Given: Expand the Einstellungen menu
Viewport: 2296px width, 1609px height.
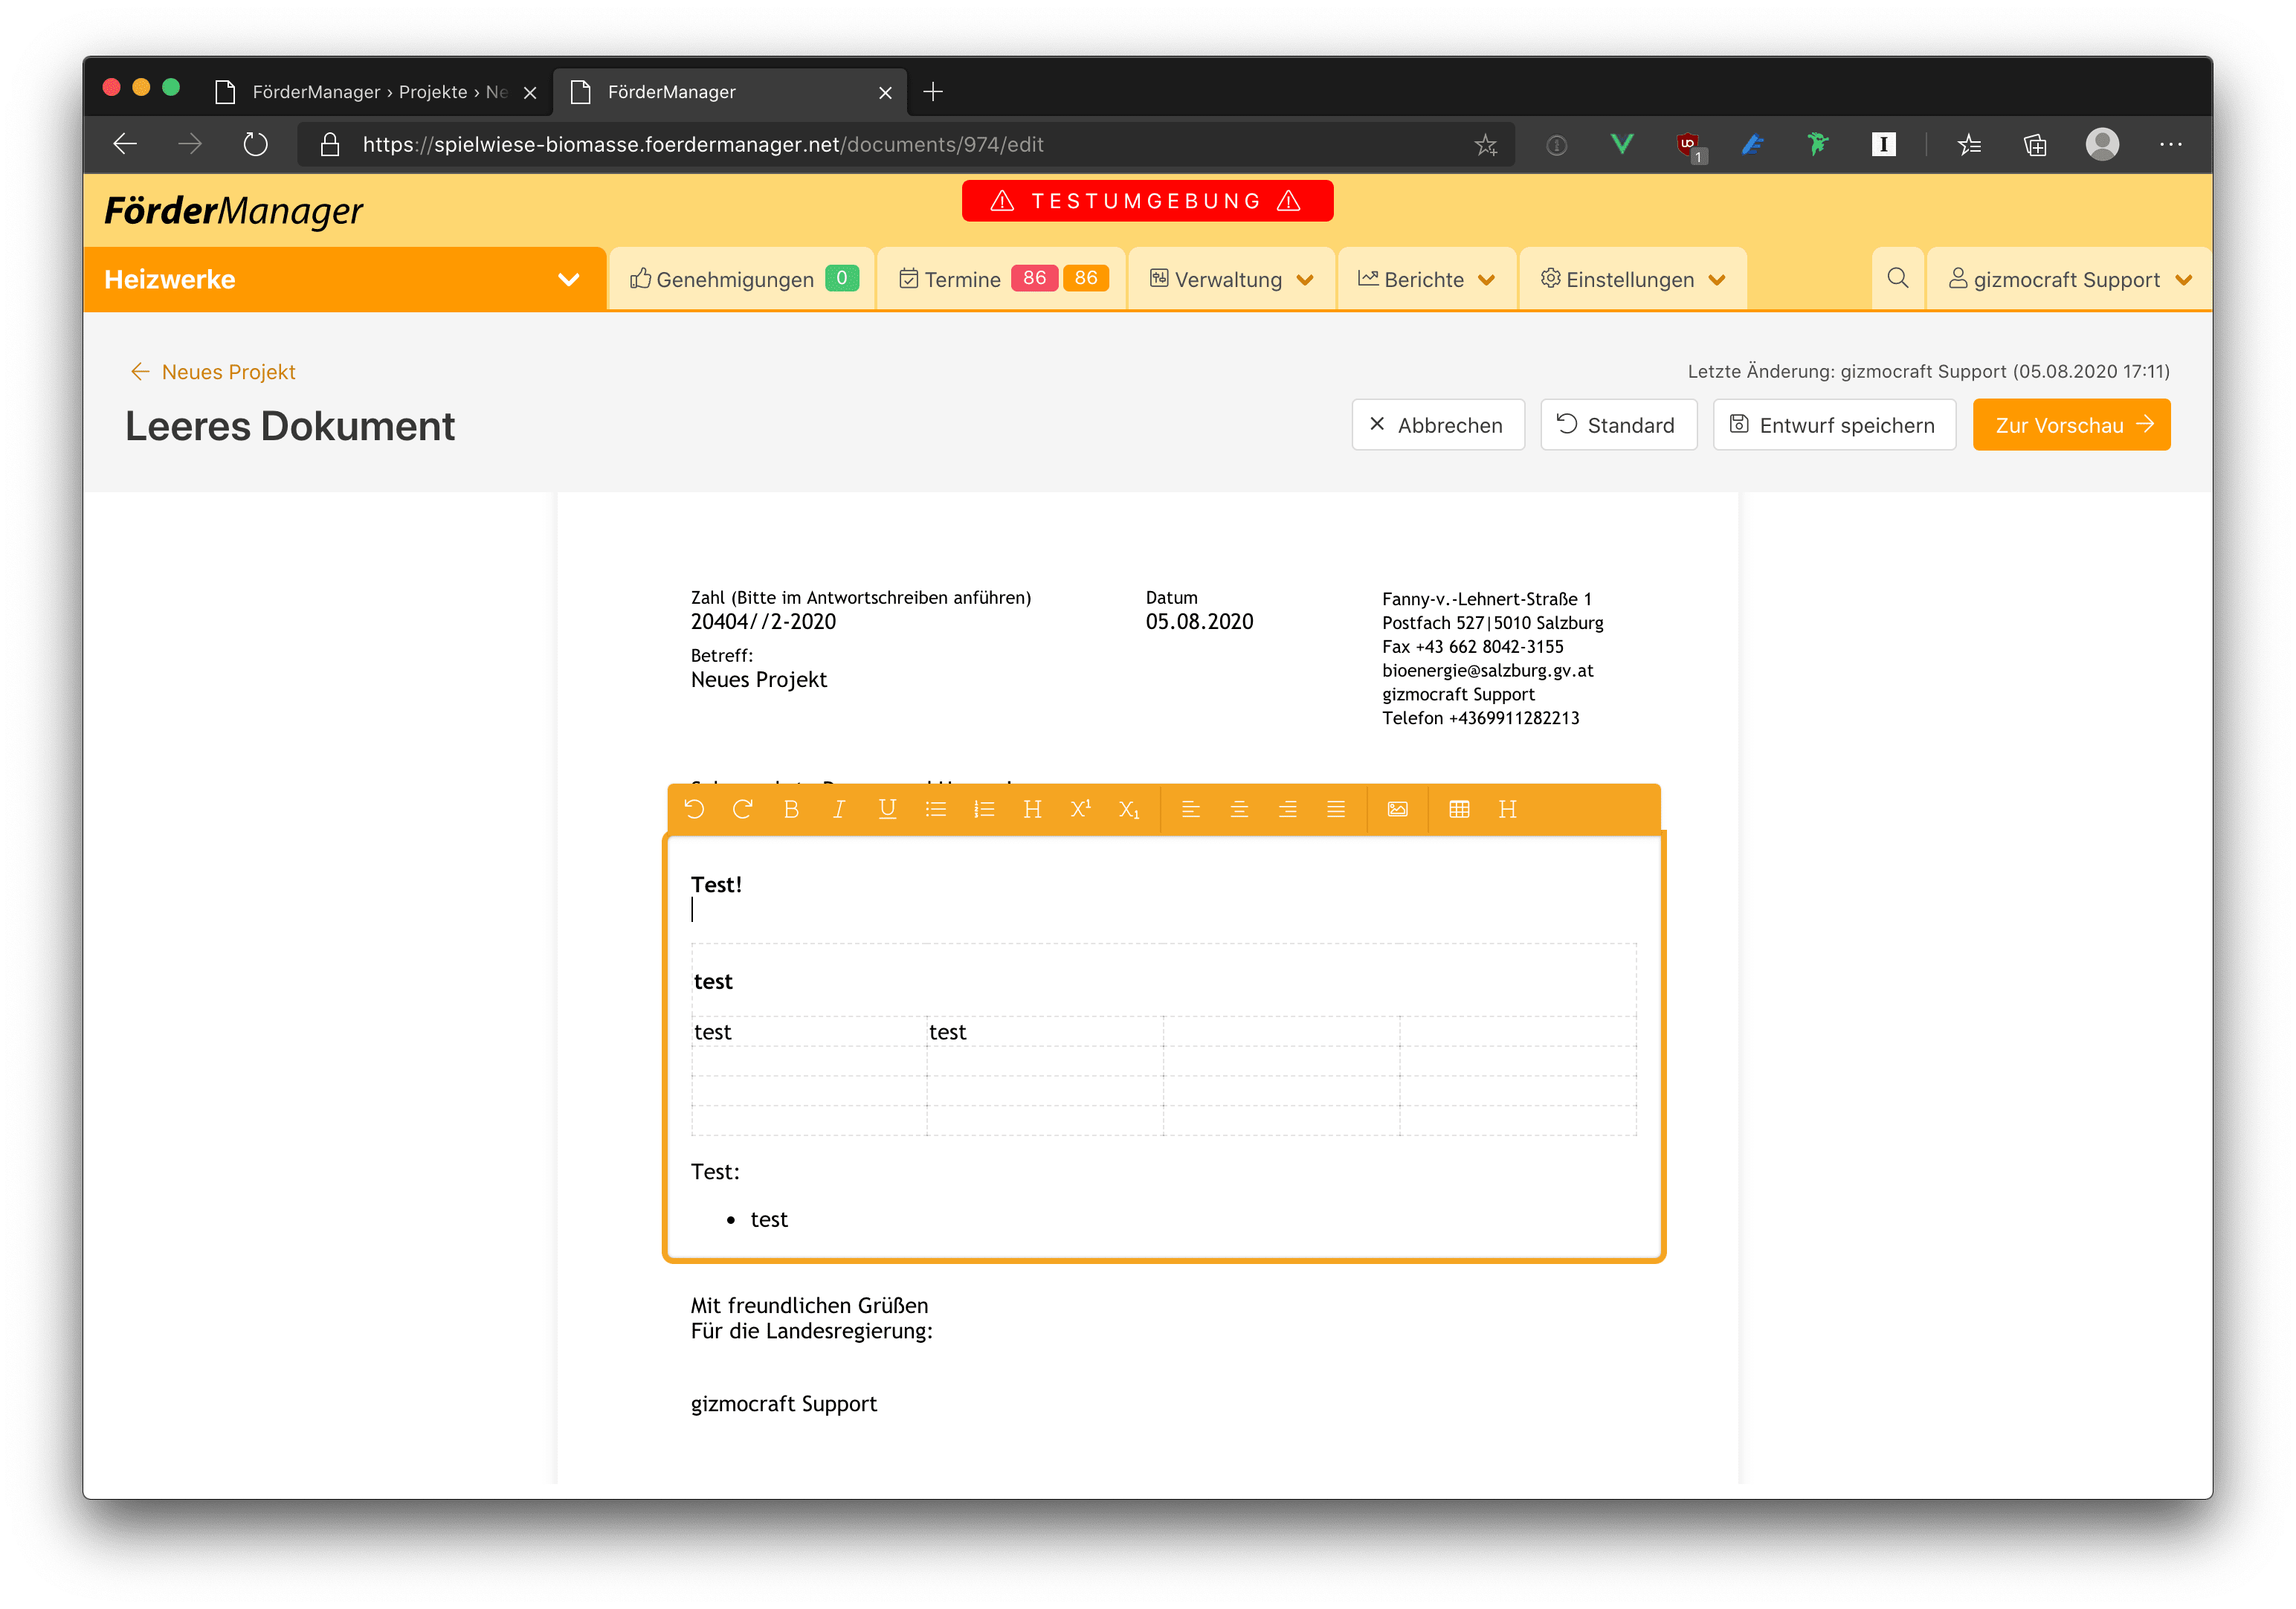Looking at the screenshot, I should pos(1633,279).
